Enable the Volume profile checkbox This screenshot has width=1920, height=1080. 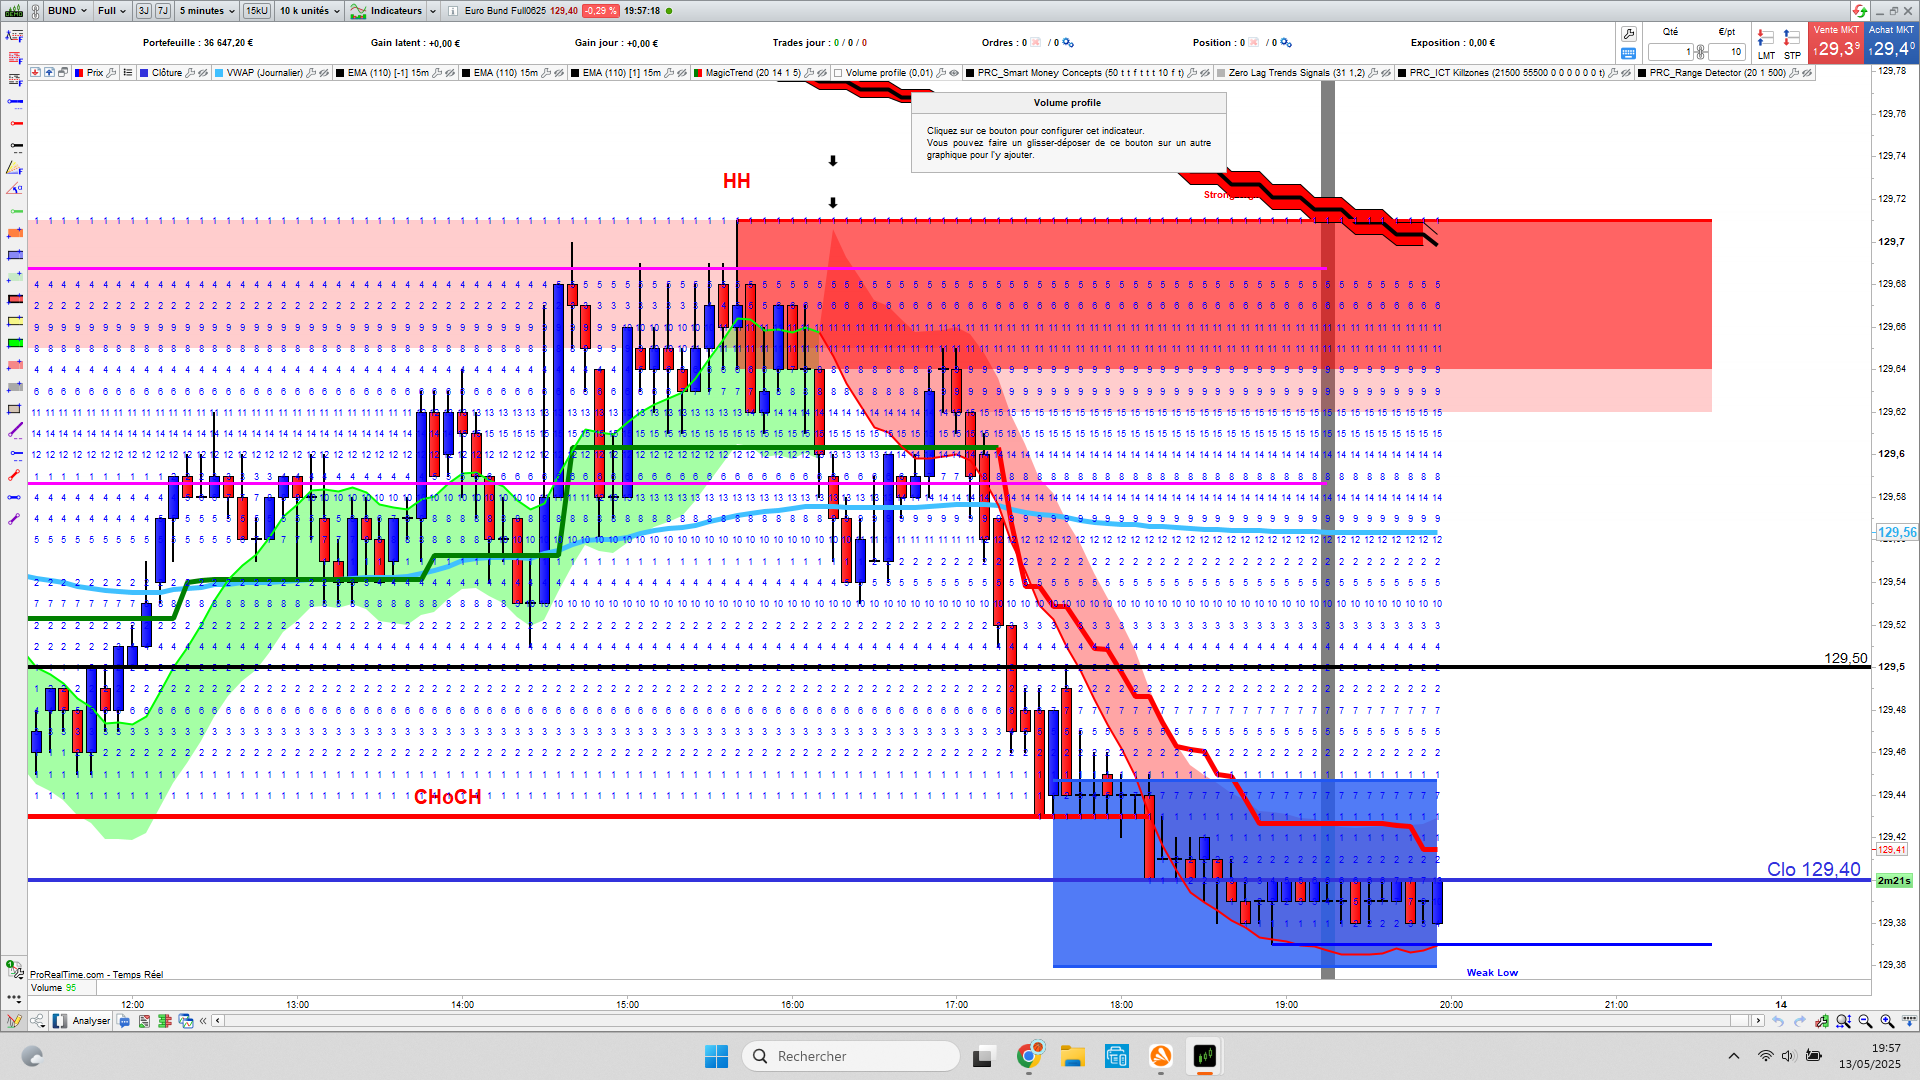[x=838, y=73]
